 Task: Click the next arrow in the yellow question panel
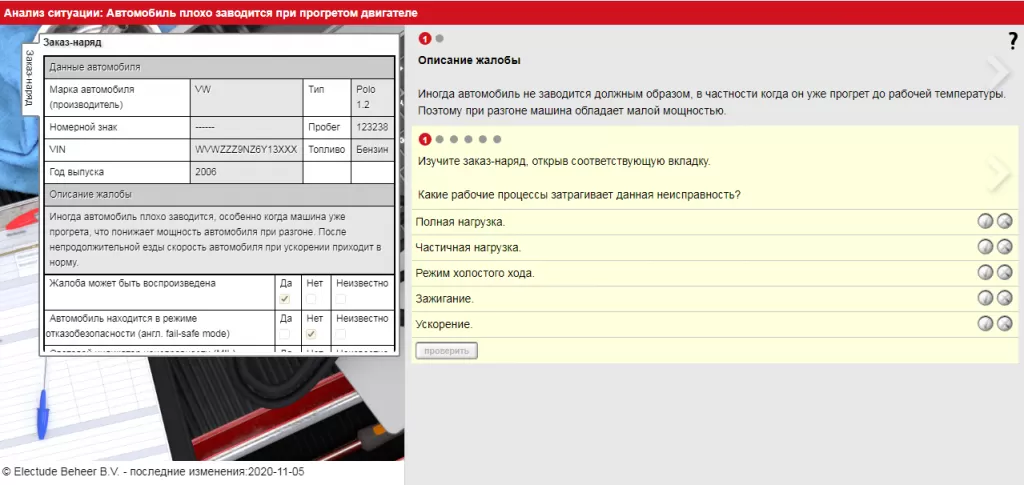point(998,173)
